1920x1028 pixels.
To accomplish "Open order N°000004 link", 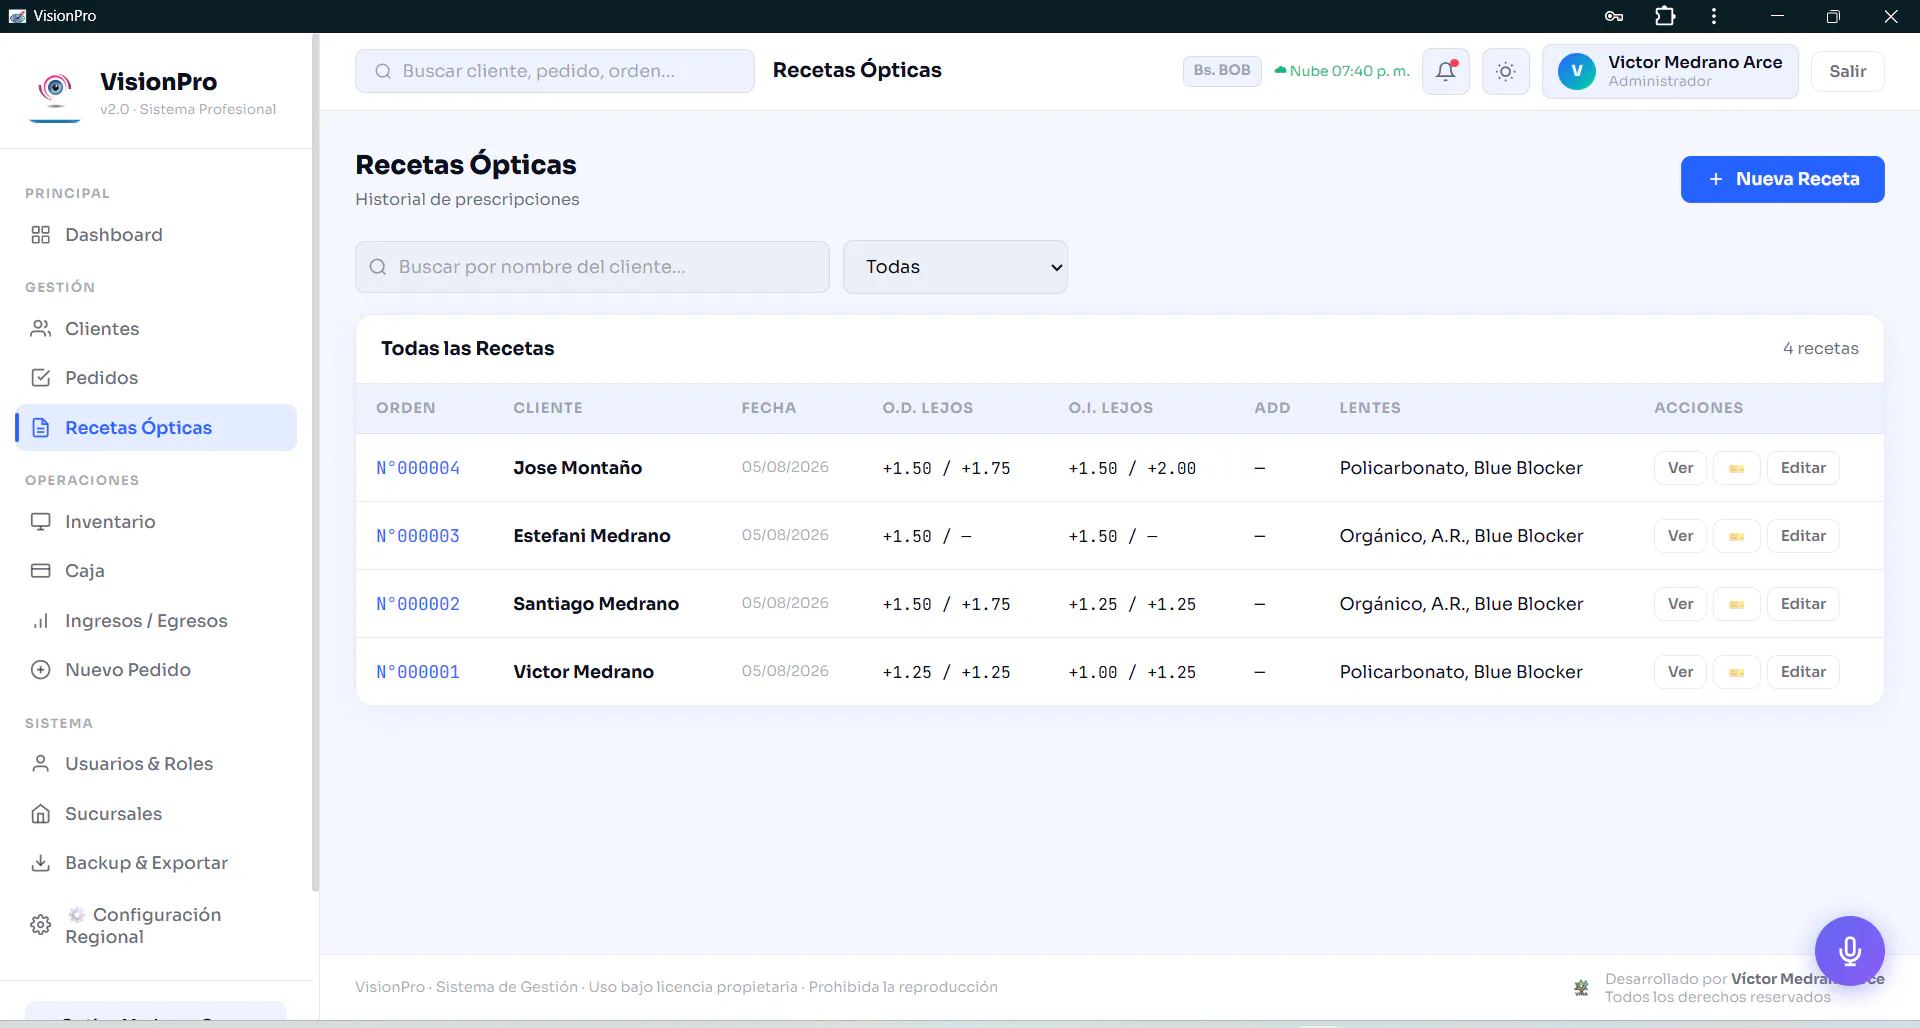I will (418, 468).
